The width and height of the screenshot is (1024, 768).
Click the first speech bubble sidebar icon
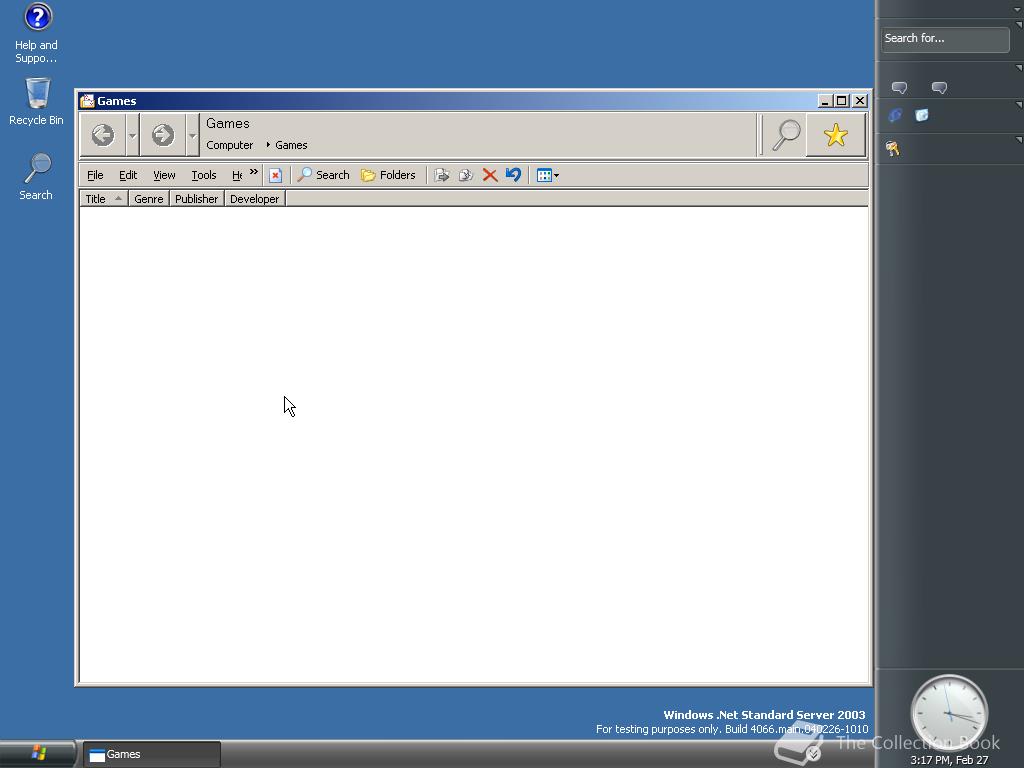point(899,88)
